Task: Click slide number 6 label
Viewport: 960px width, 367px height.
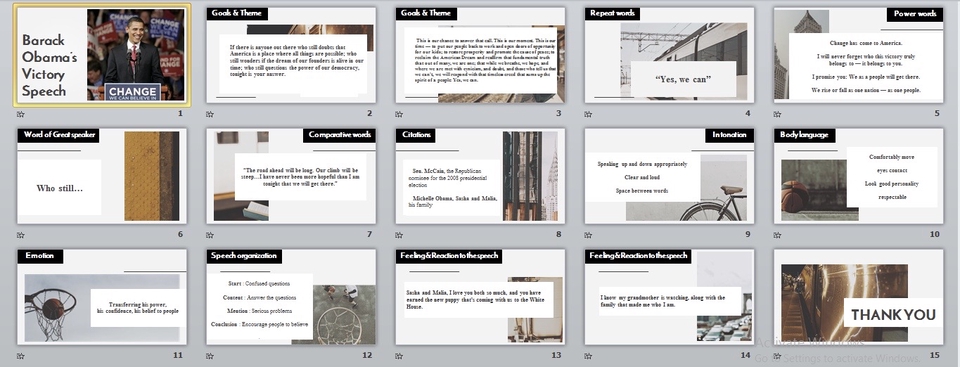Action: 180,234
